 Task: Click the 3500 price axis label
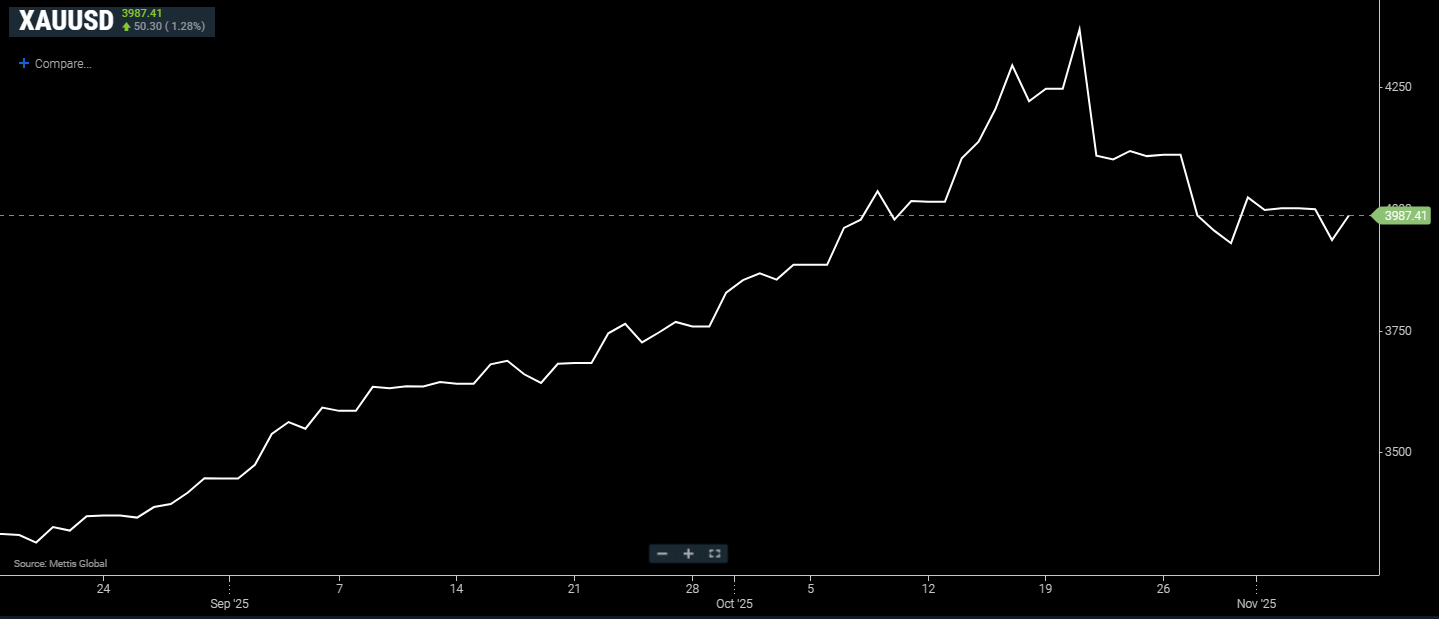[1397, 452]
